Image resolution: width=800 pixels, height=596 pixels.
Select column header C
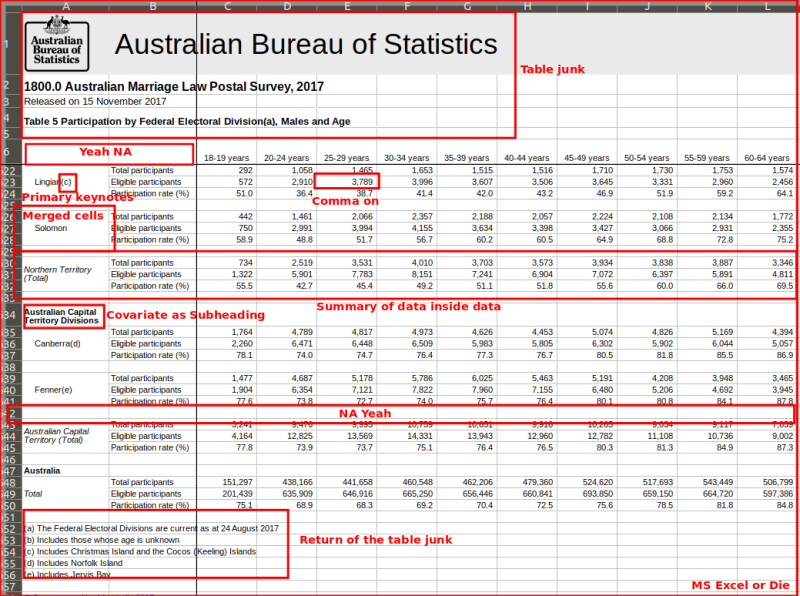(227, 6)
